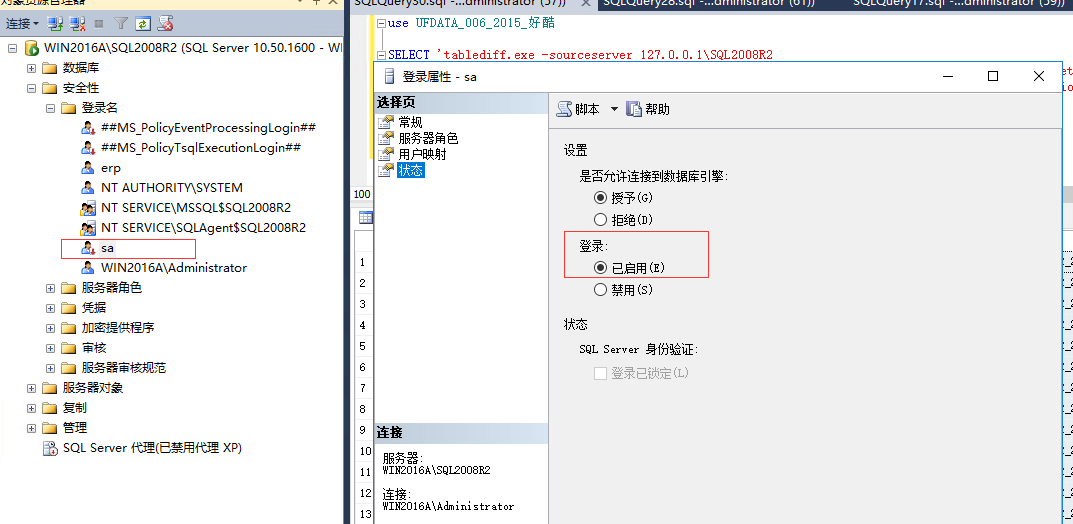Click the connect server icon in Object Explorer
The image size is (1073, 524).
tap(55, 24)
